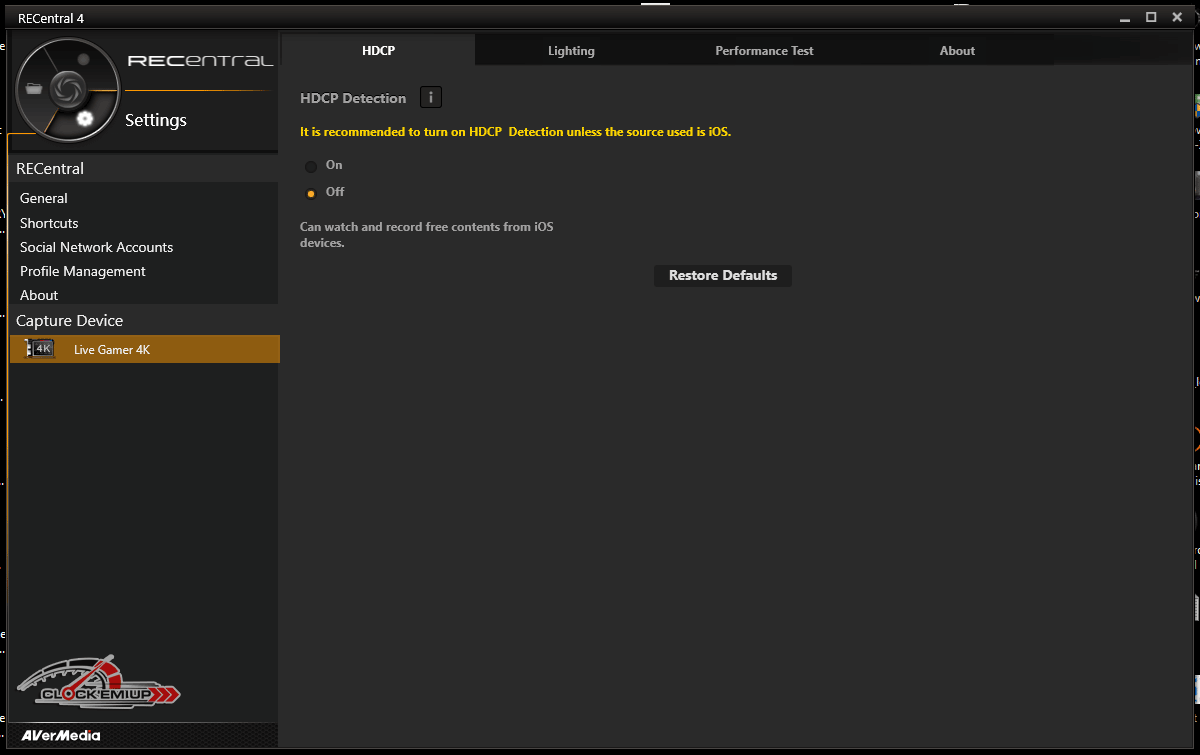The image size is (1200, 755).
Task: Open Profile Management
Action: point(83,271)
